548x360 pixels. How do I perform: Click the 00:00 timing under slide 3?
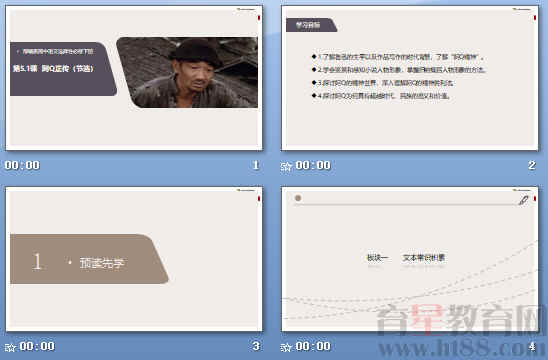tap(37, 346)
